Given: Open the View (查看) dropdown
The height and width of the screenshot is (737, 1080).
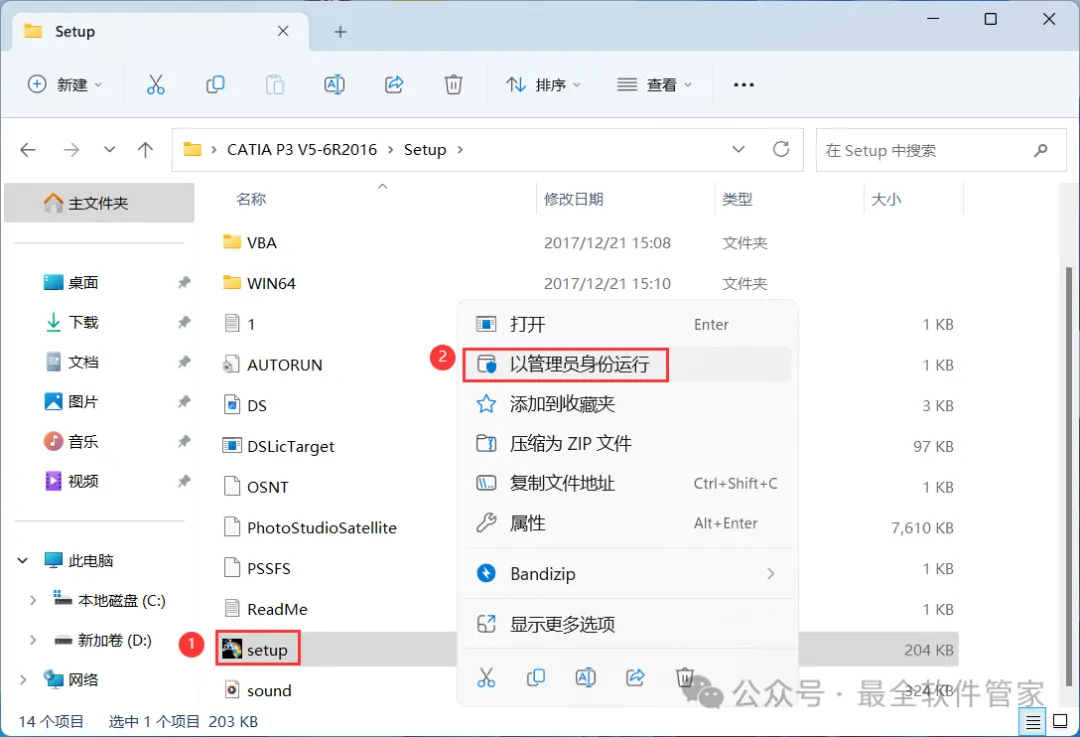Looking at the screenshot, I should (x=654, y=85).
